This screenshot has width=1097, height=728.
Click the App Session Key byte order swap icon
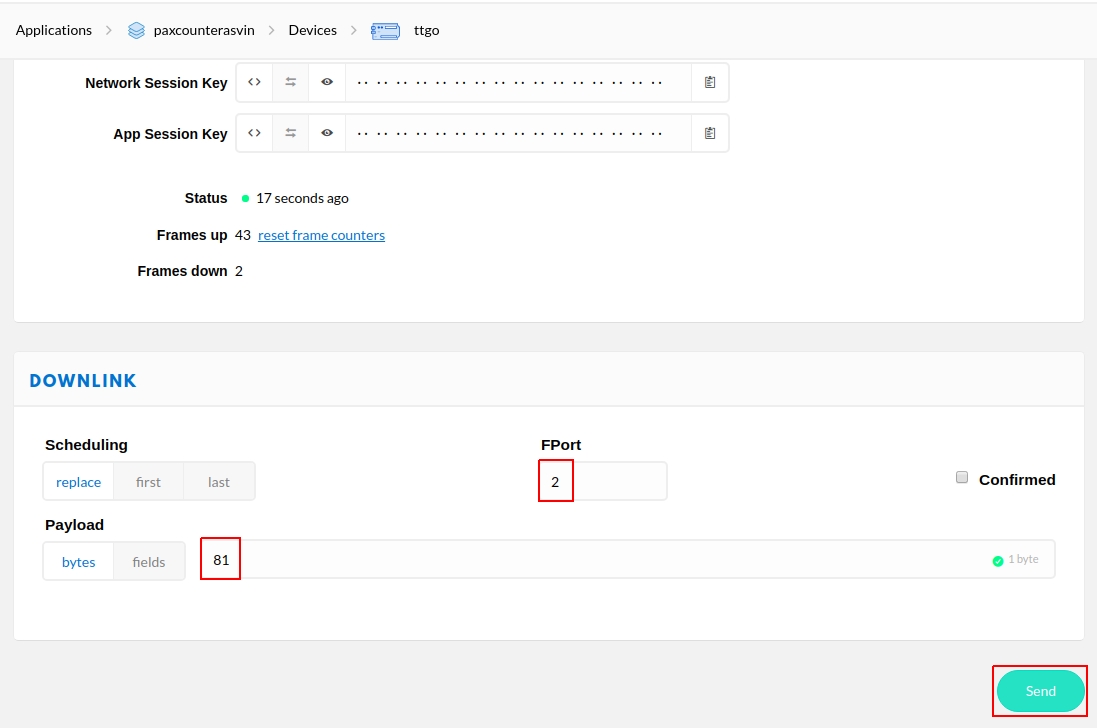pyautogui.click(x=291, y=133)
